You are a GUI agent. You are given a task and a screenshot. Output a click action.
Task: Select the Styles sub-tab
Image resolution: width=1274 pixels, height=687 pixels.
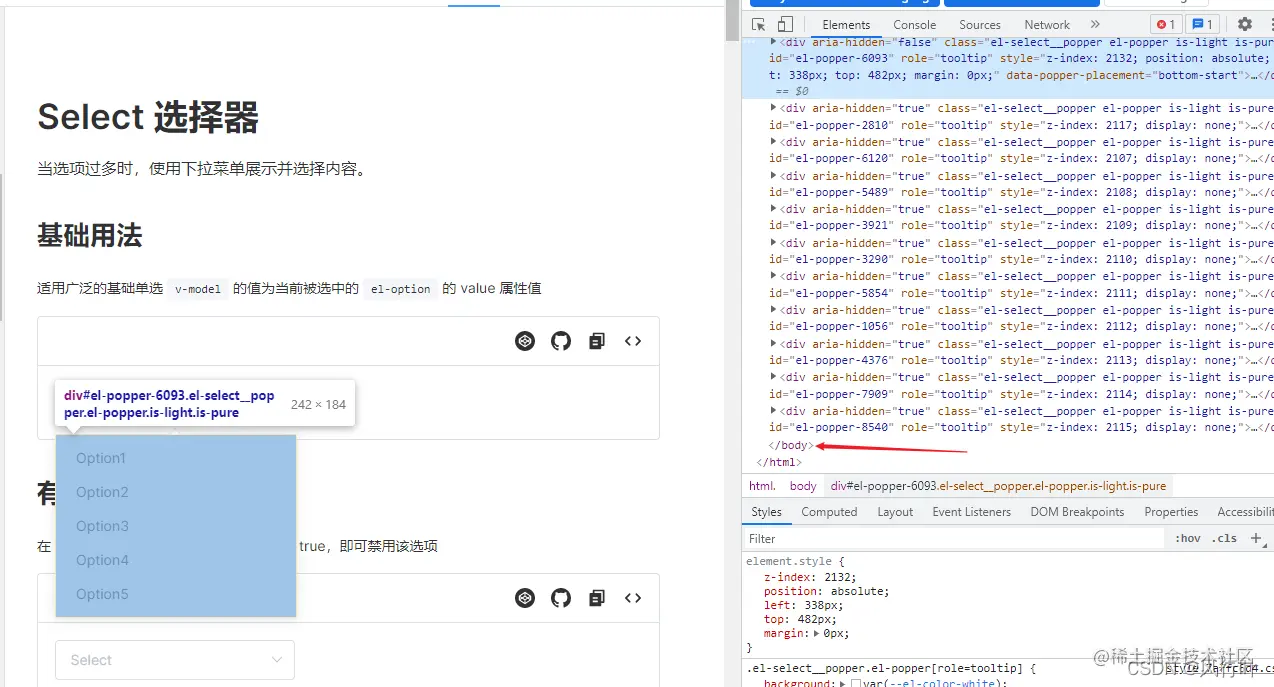(x=766, y=512)
